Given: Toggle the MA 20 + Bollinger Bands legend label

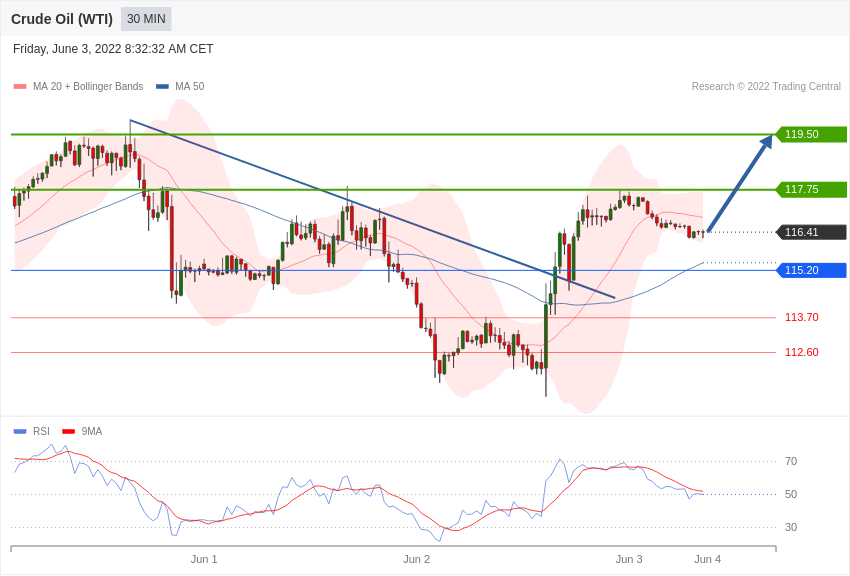Looking at the screenshot, I should (x=88, y=87).
